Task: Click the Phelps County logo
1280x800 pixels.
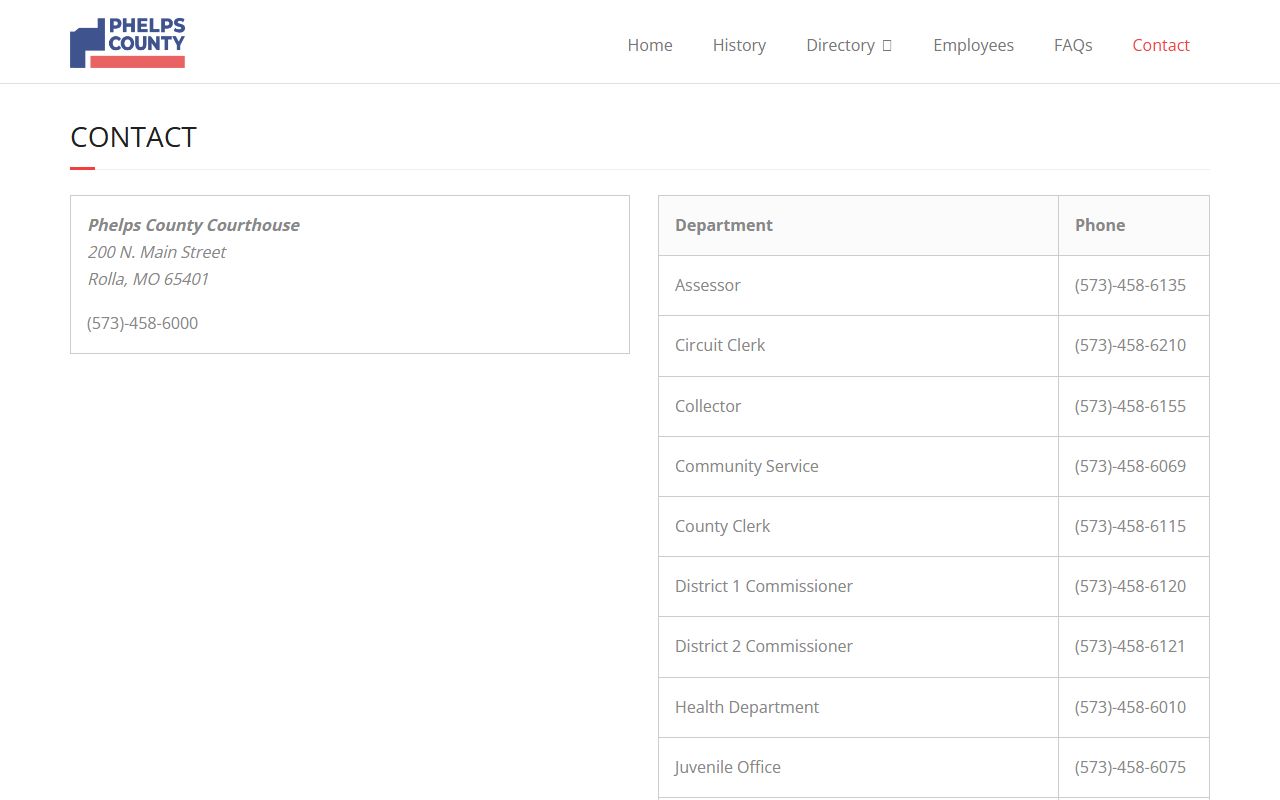Action: 127,43
